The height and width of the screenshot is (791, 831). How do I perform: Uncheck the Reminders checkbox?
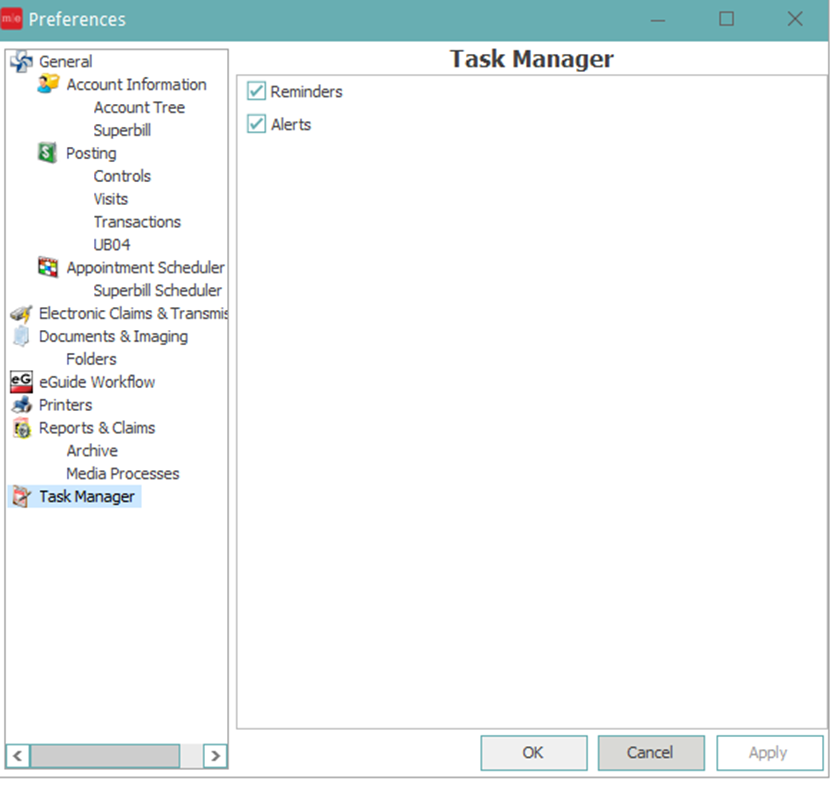pyautogui.click(x=257, y=92)
